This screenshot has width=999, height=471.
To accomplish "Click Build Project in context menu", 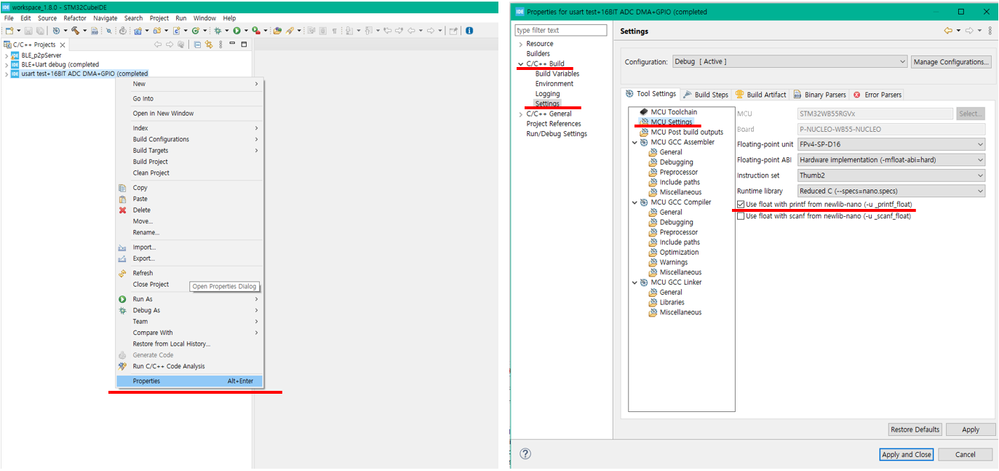I will [x=150, y=162].
